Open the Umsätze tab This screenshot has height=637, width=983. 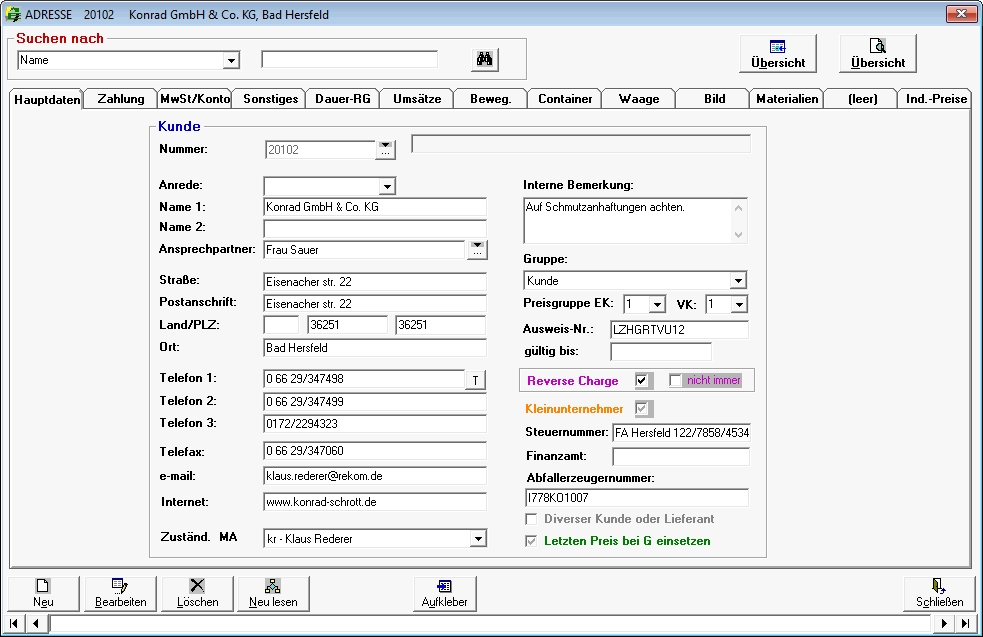[x=416, y=99]
